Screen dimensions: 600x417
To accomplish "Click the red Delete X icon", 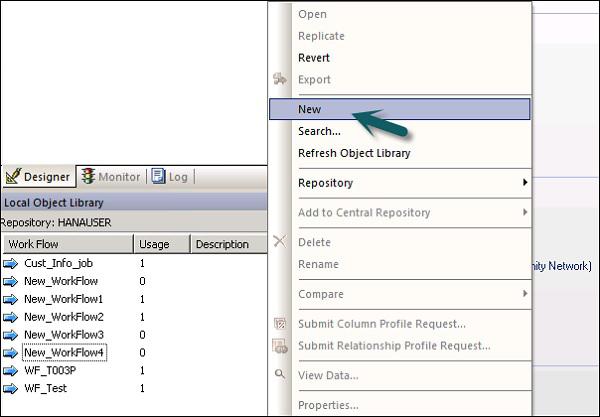I will 280,242.
